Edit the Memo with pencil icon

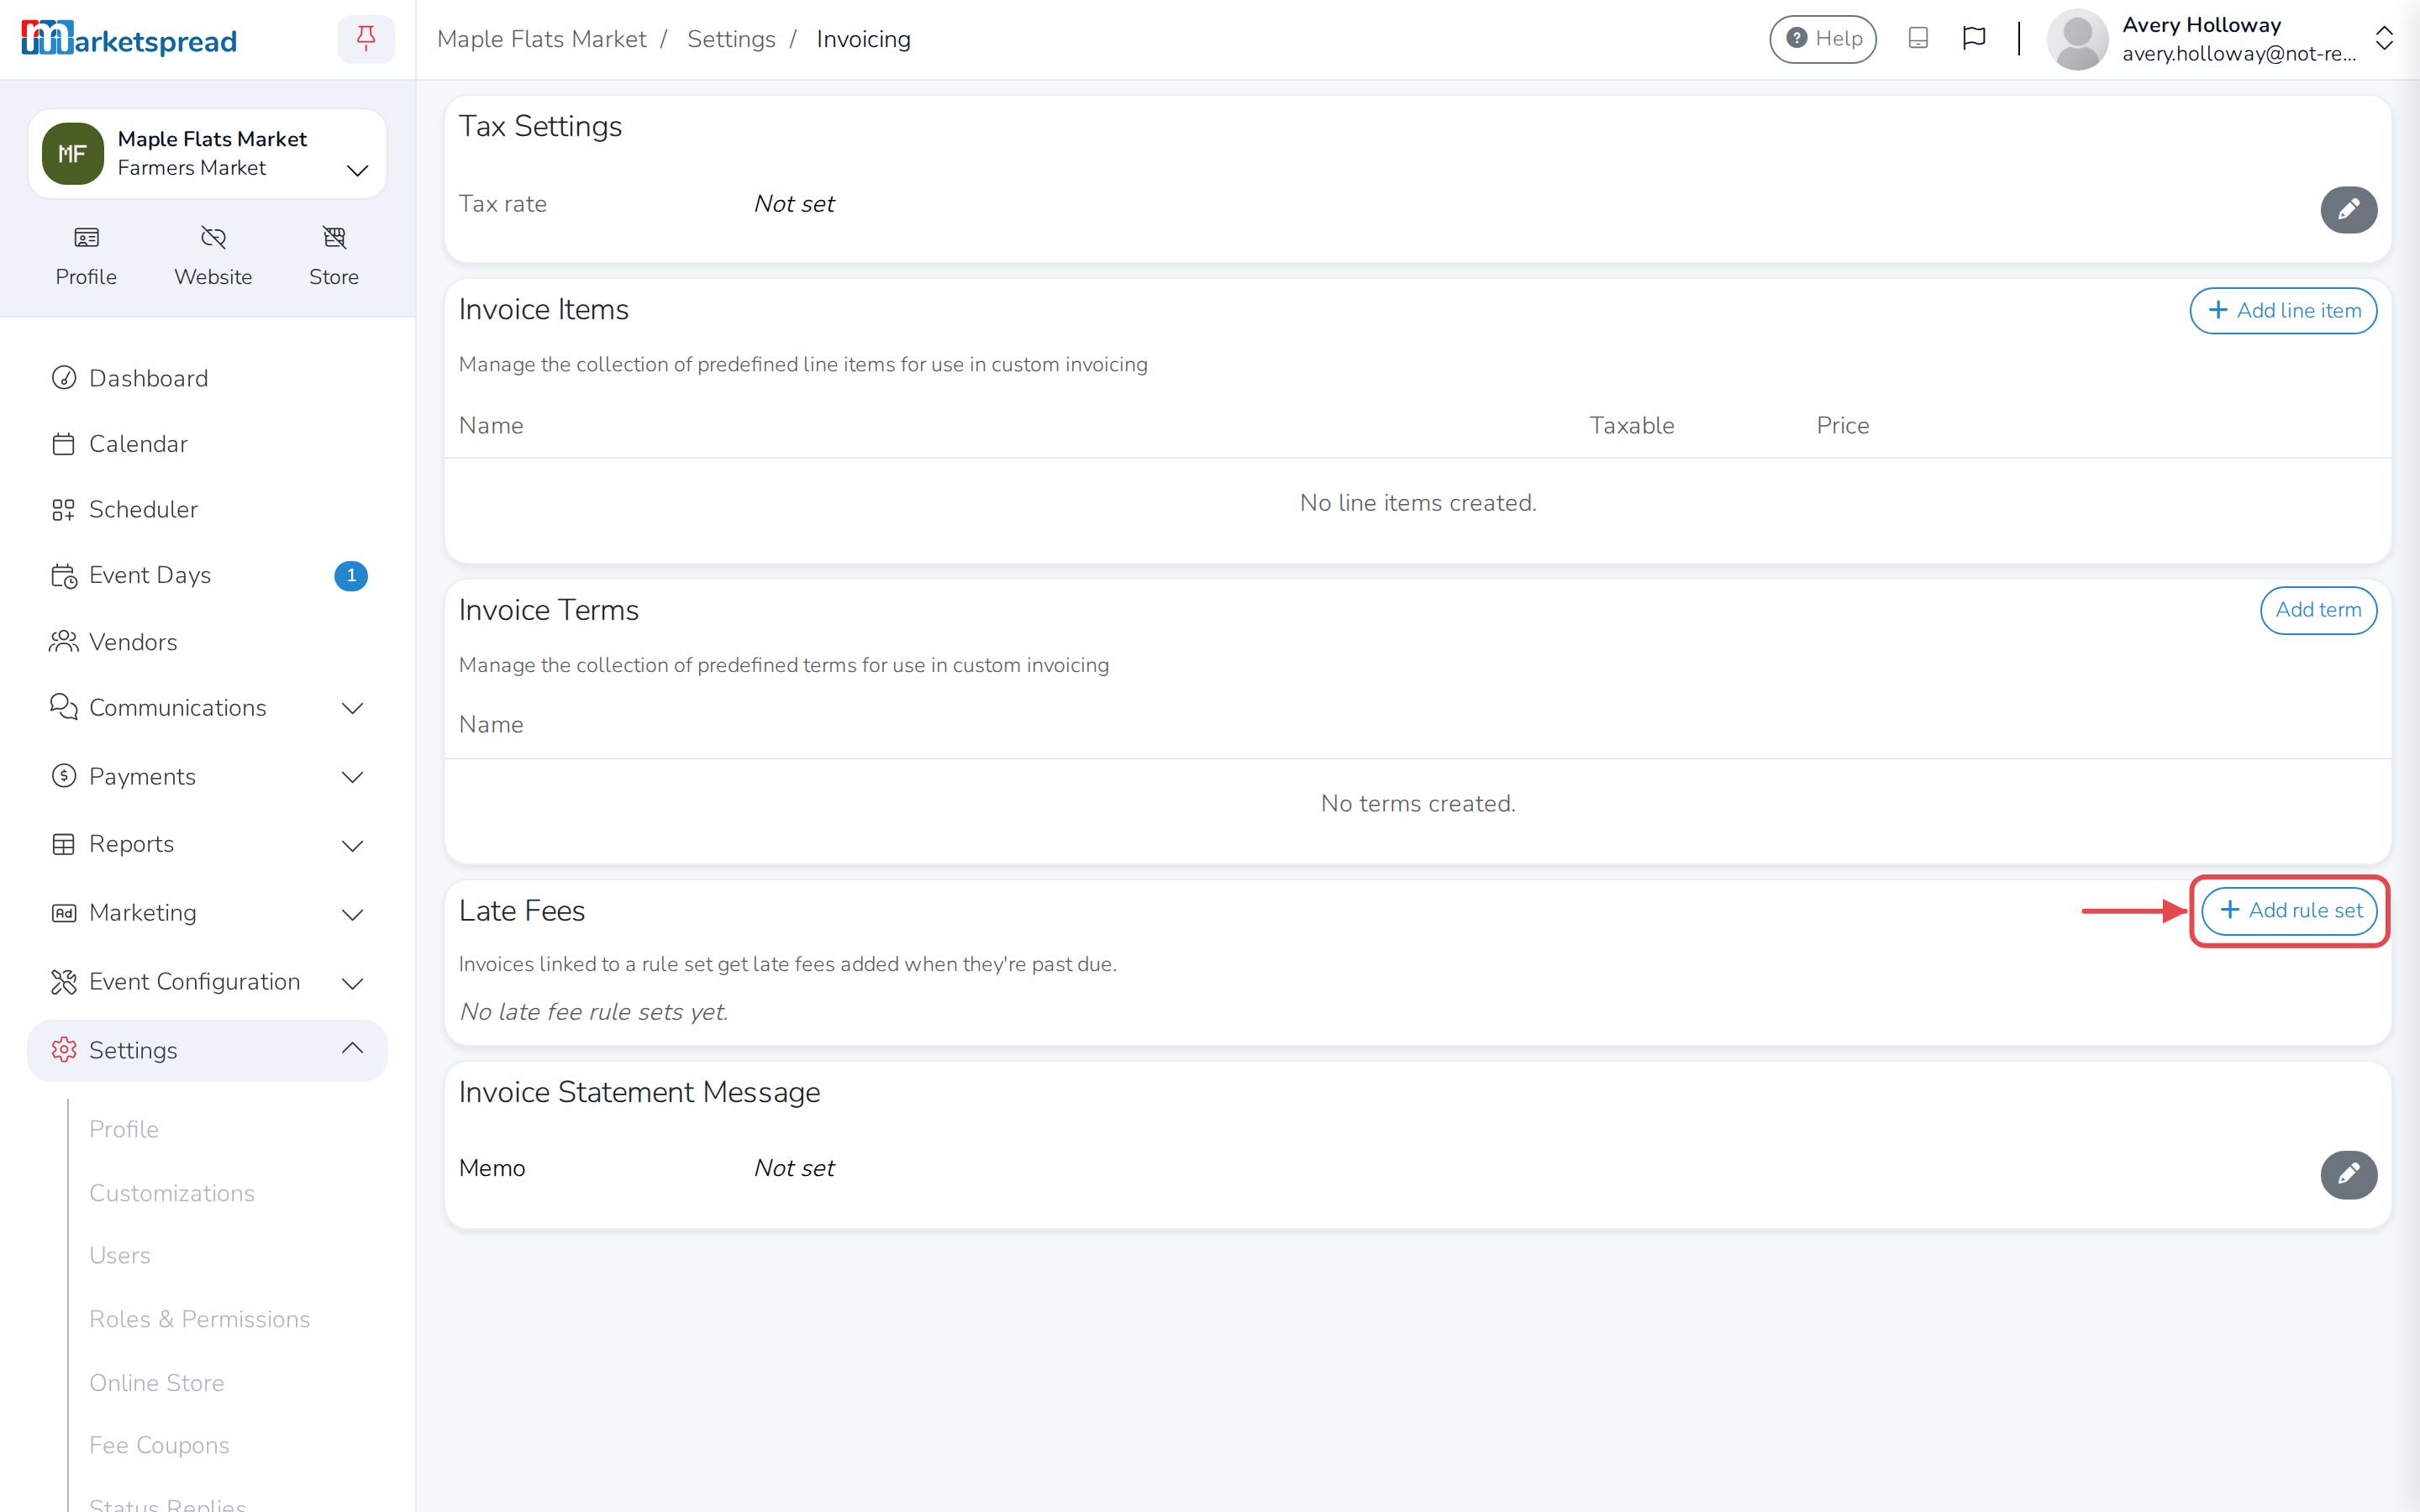[2348, 1174]
